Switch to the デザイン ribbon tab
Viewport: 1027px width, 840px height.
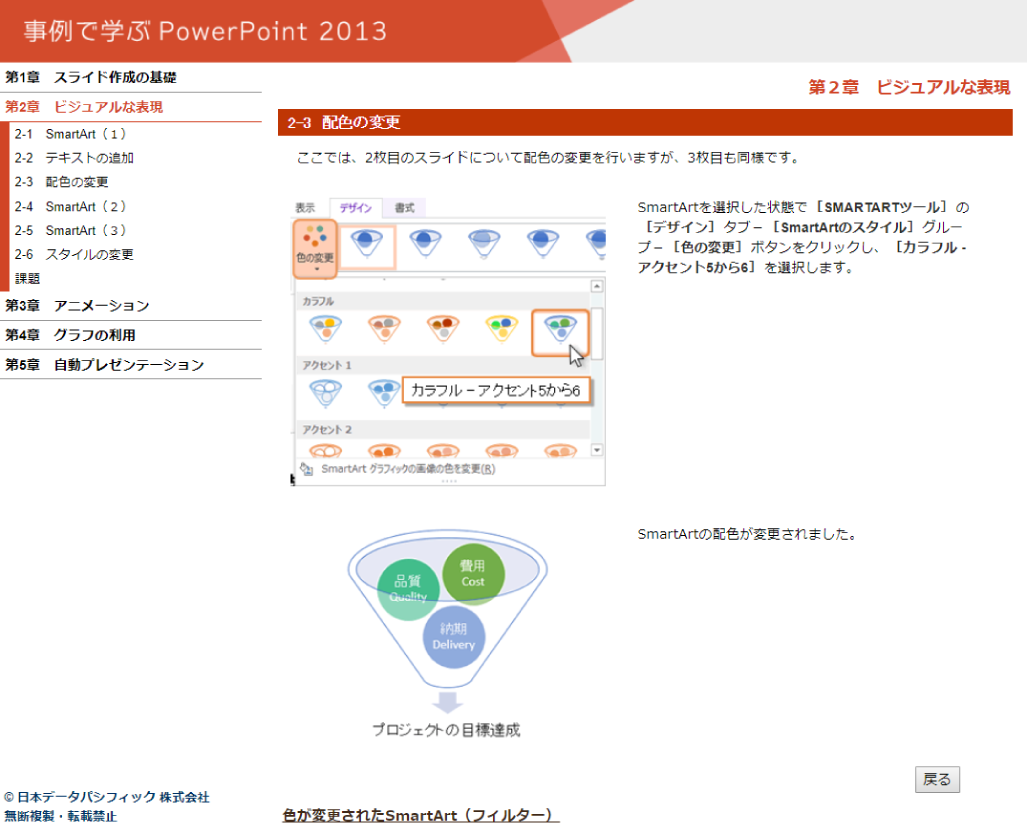coord(356,208)
